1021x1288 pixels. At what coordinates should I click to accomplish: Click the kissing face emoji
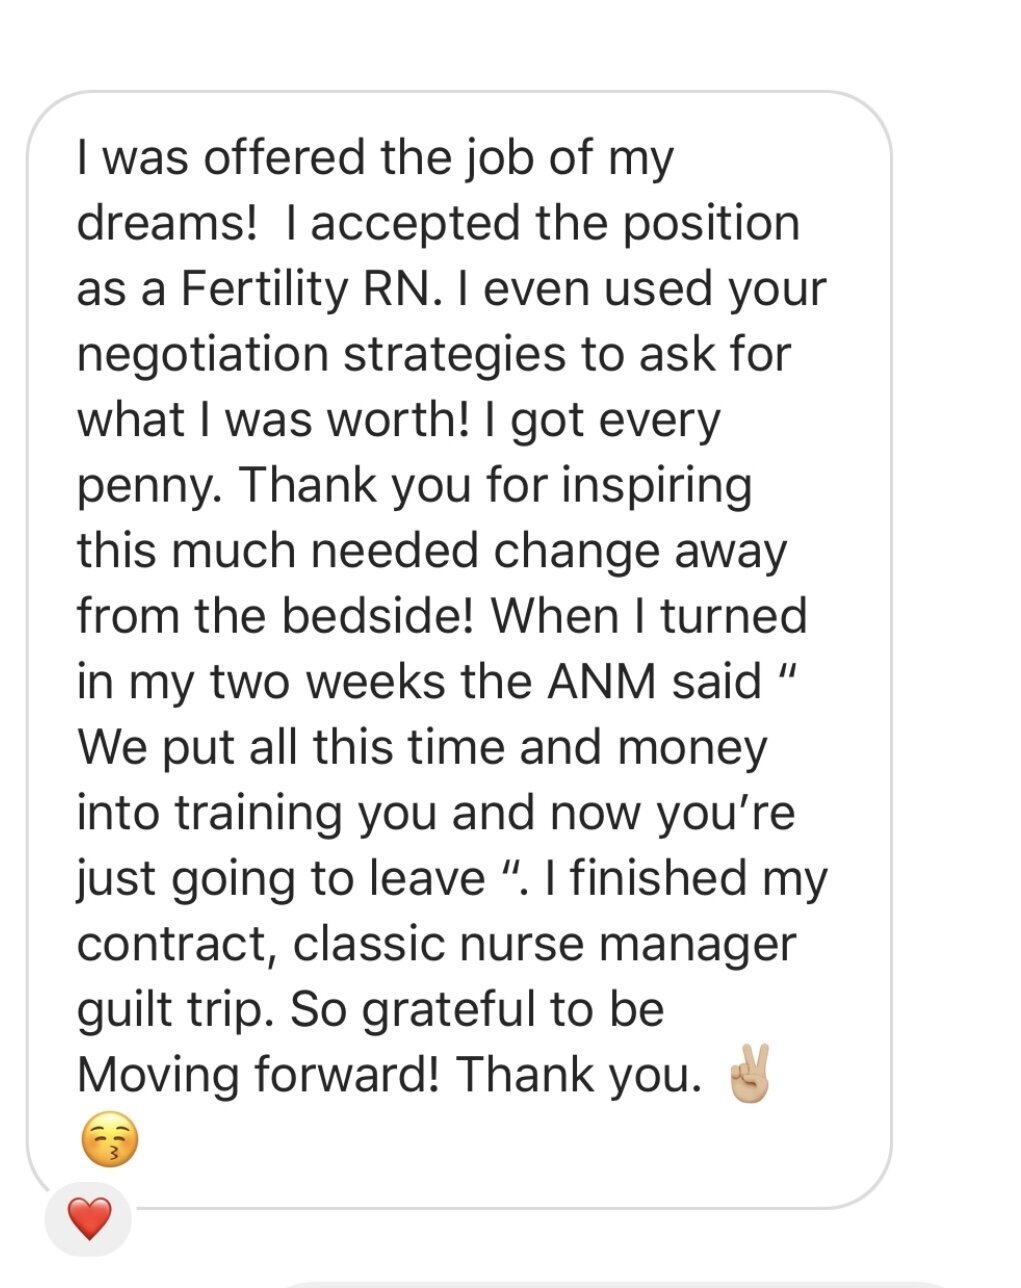point(109,1141)
